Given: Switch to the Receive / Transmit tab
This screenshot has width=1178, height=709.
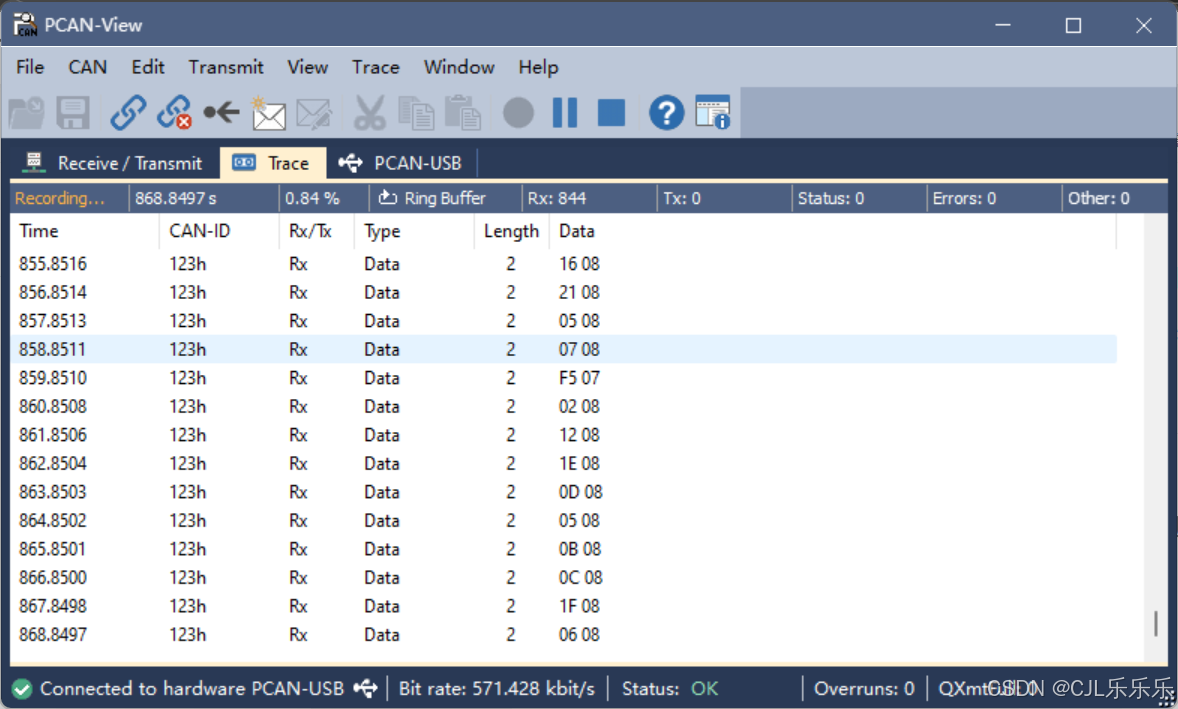Looking at the screenshot, I should point(113,163).
